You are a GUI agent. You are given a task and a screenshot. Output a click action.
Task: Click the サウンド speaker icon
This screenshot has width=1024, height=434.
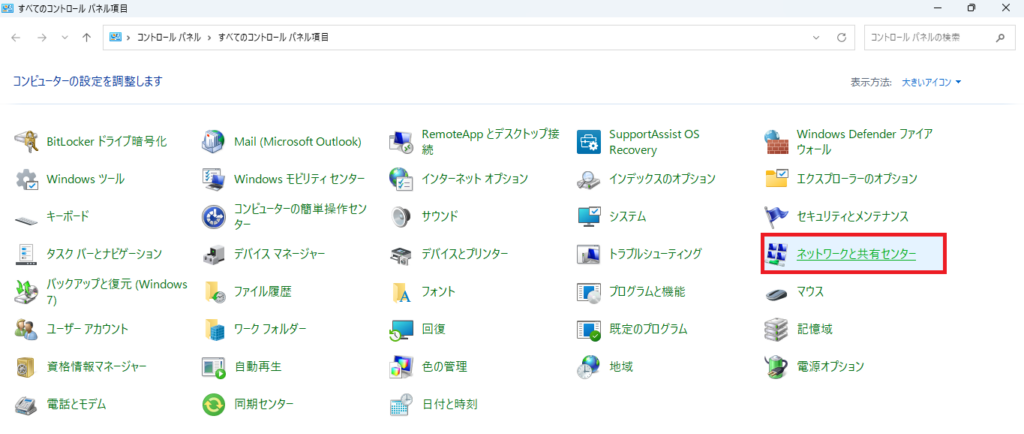click(401, 217)
